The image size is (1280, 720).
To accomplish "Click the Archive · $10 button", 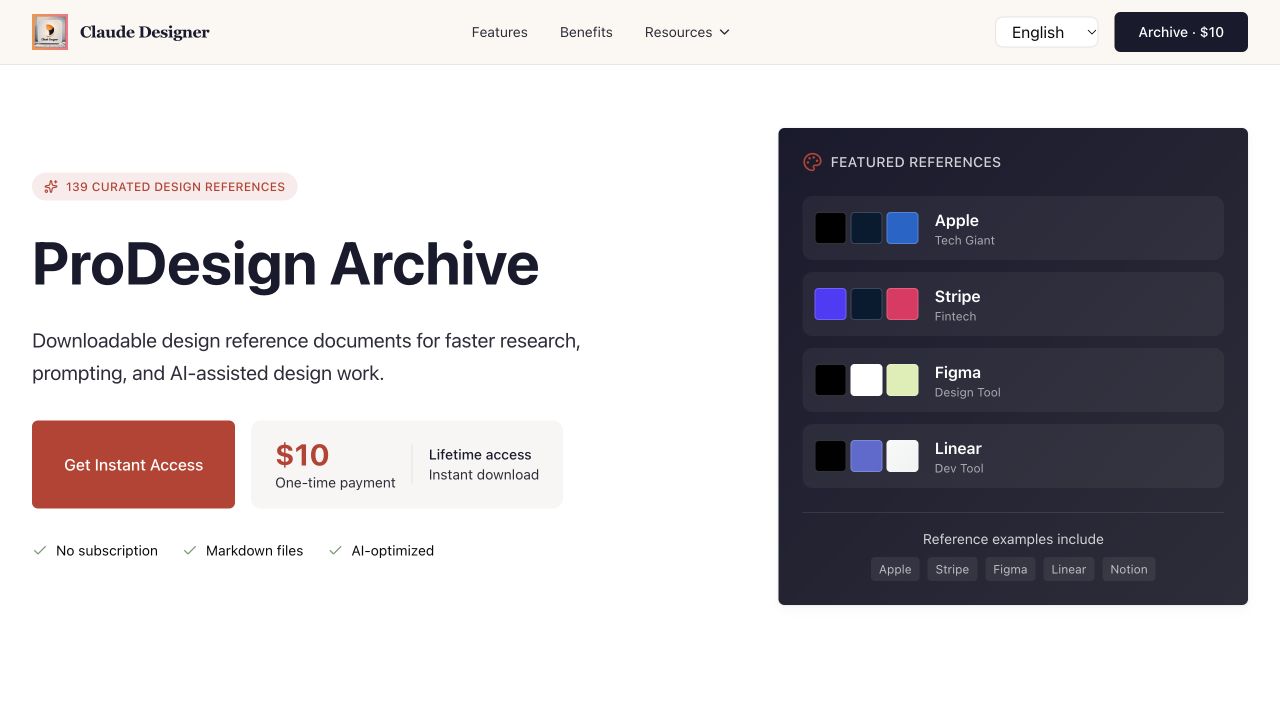I will pyautogui.click(x=1181, y=32).
